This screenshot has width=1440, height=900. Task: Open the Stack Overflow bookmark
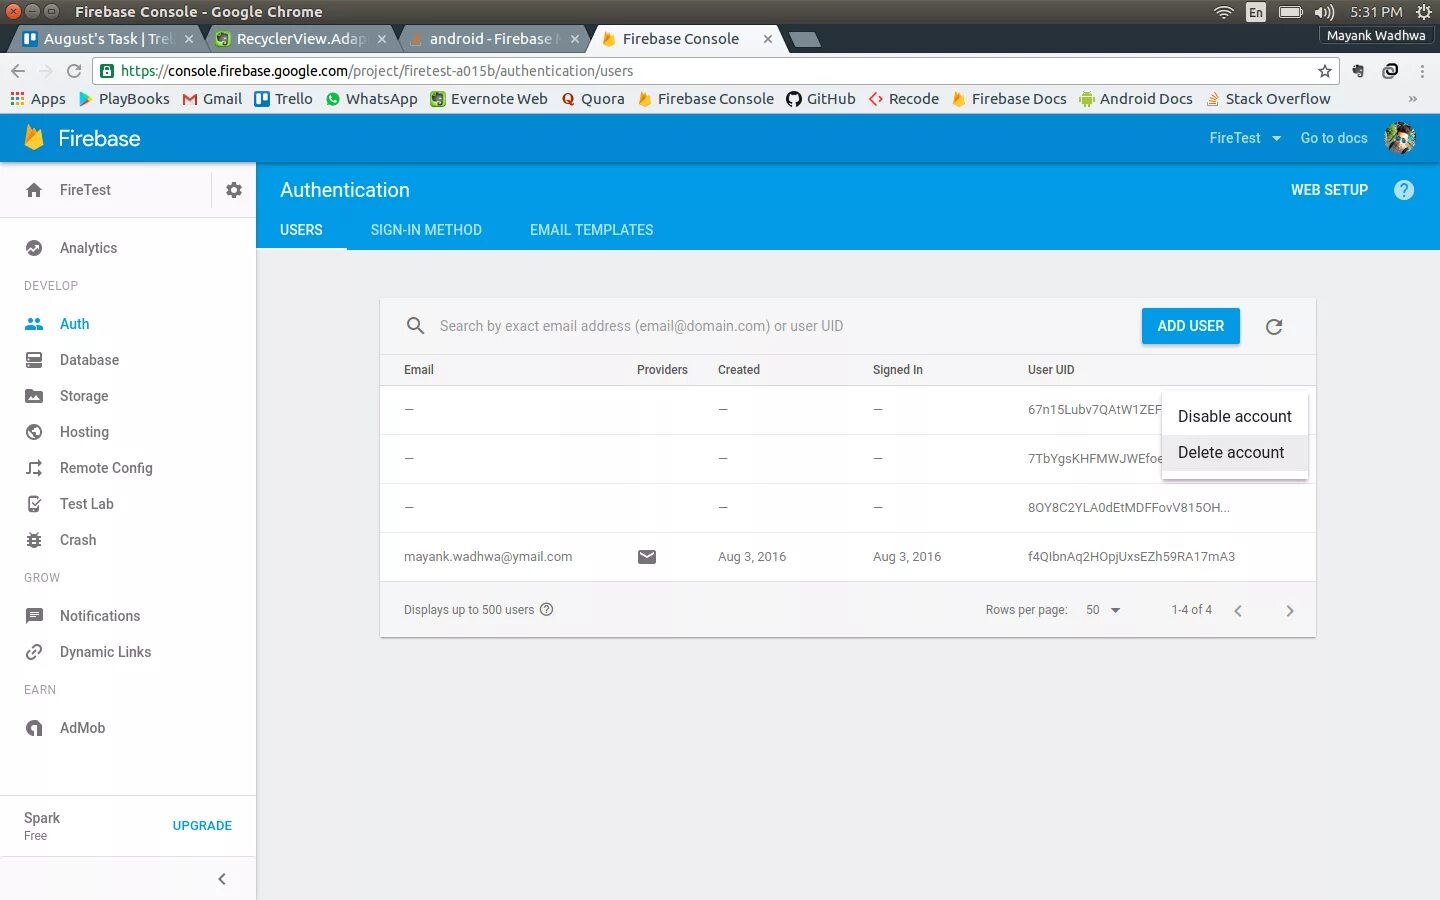[1268, 99]
